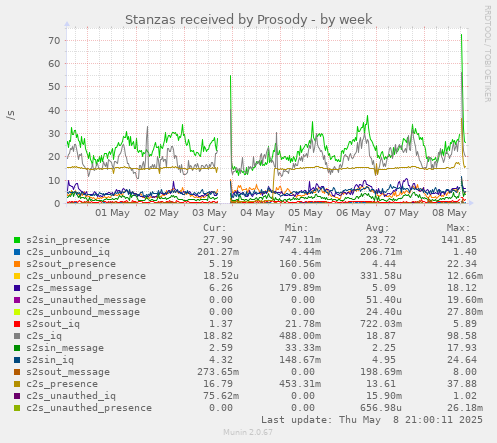Click the Cur: column header
Screen dimensions: 497x443
(215, 228)
